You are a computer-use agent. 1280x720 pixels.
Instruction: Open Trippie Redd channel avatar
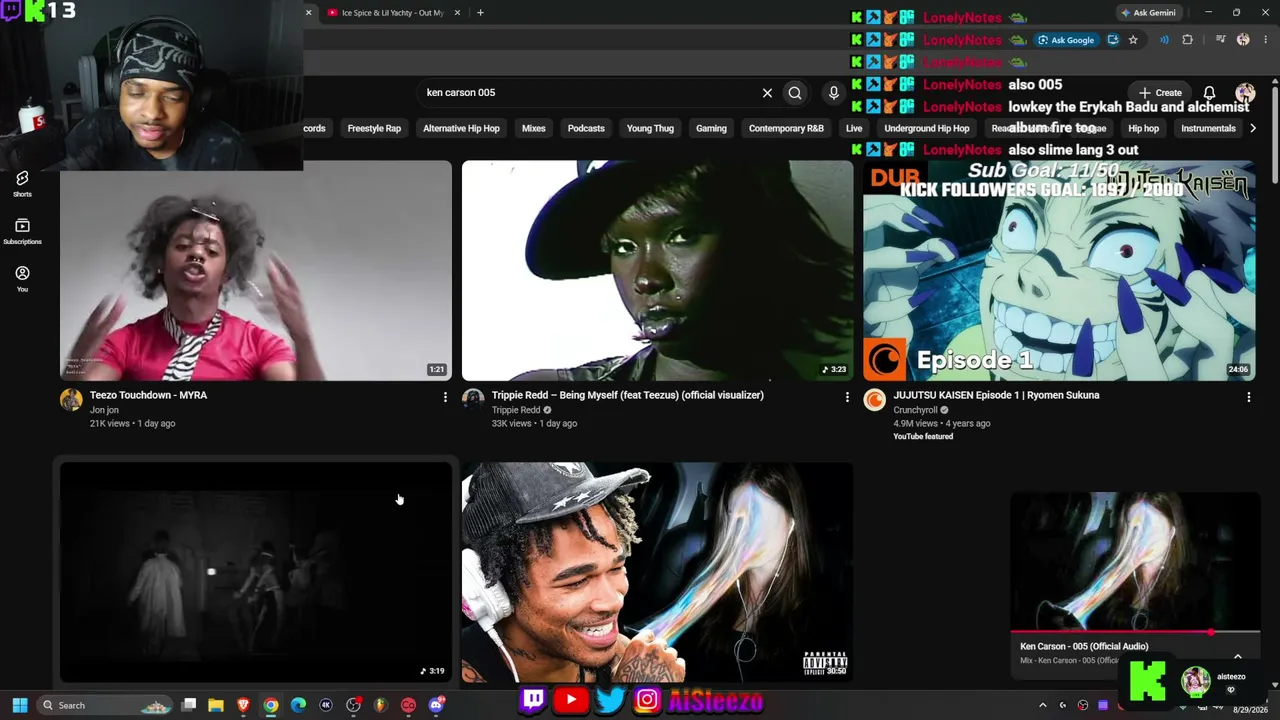pos(473,400)
